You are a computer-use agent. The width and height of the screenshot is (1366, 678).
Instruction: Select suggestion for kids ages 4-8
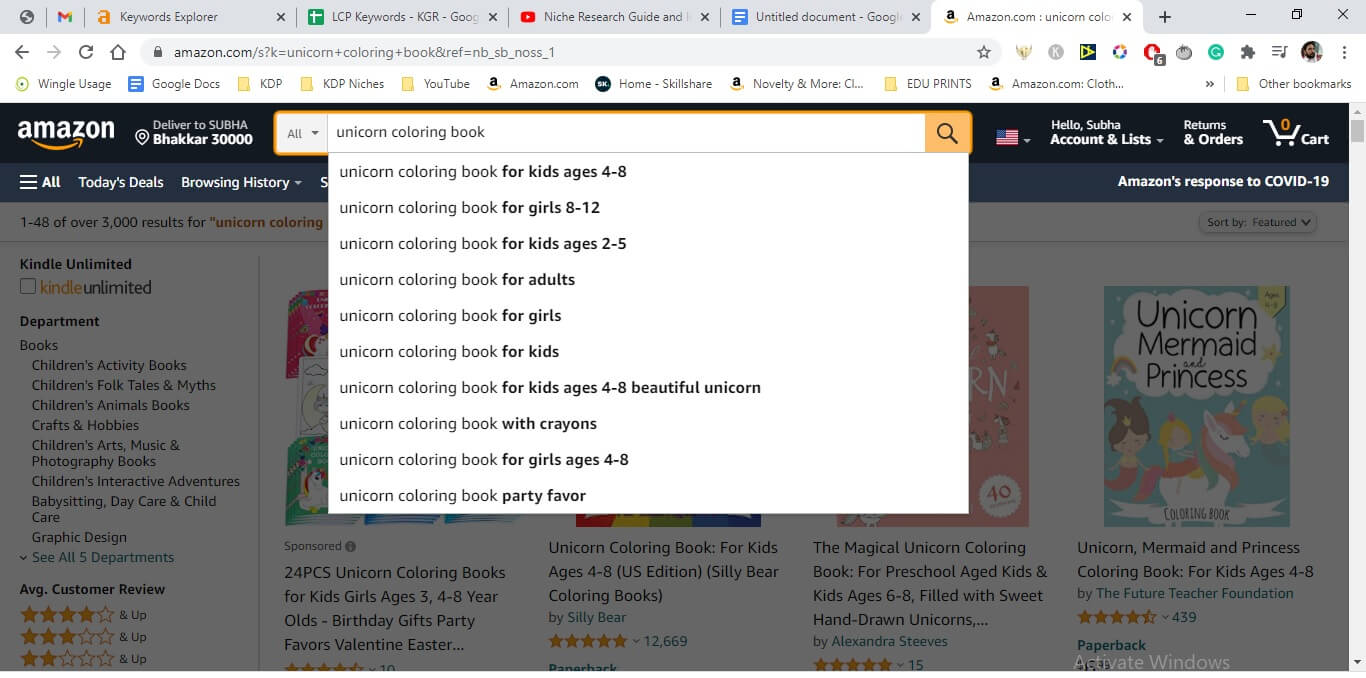tap(648, 172)
